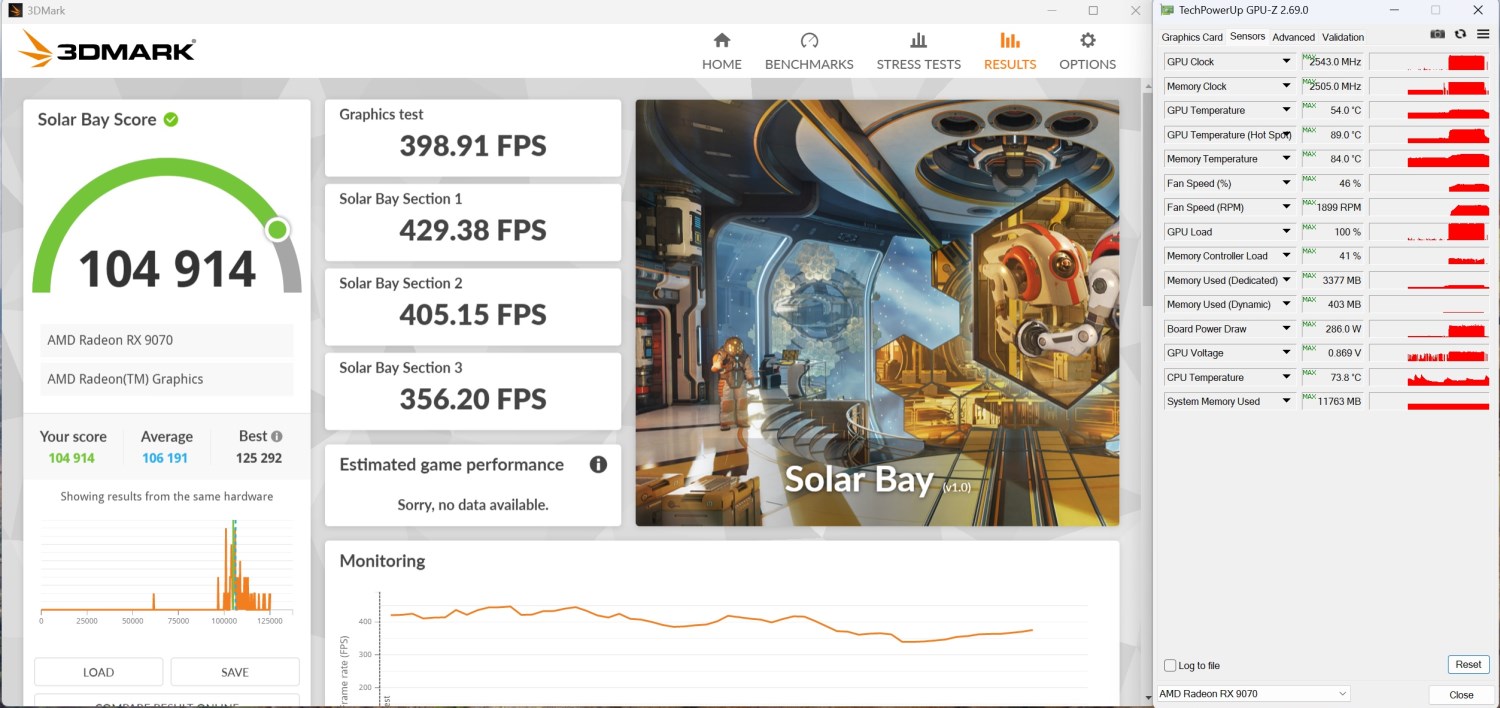Open the GPU Clock sensor dropdown
The width and height of the screenshot is (1500, 708).
pyautogui.click(x=1287, y=62)
